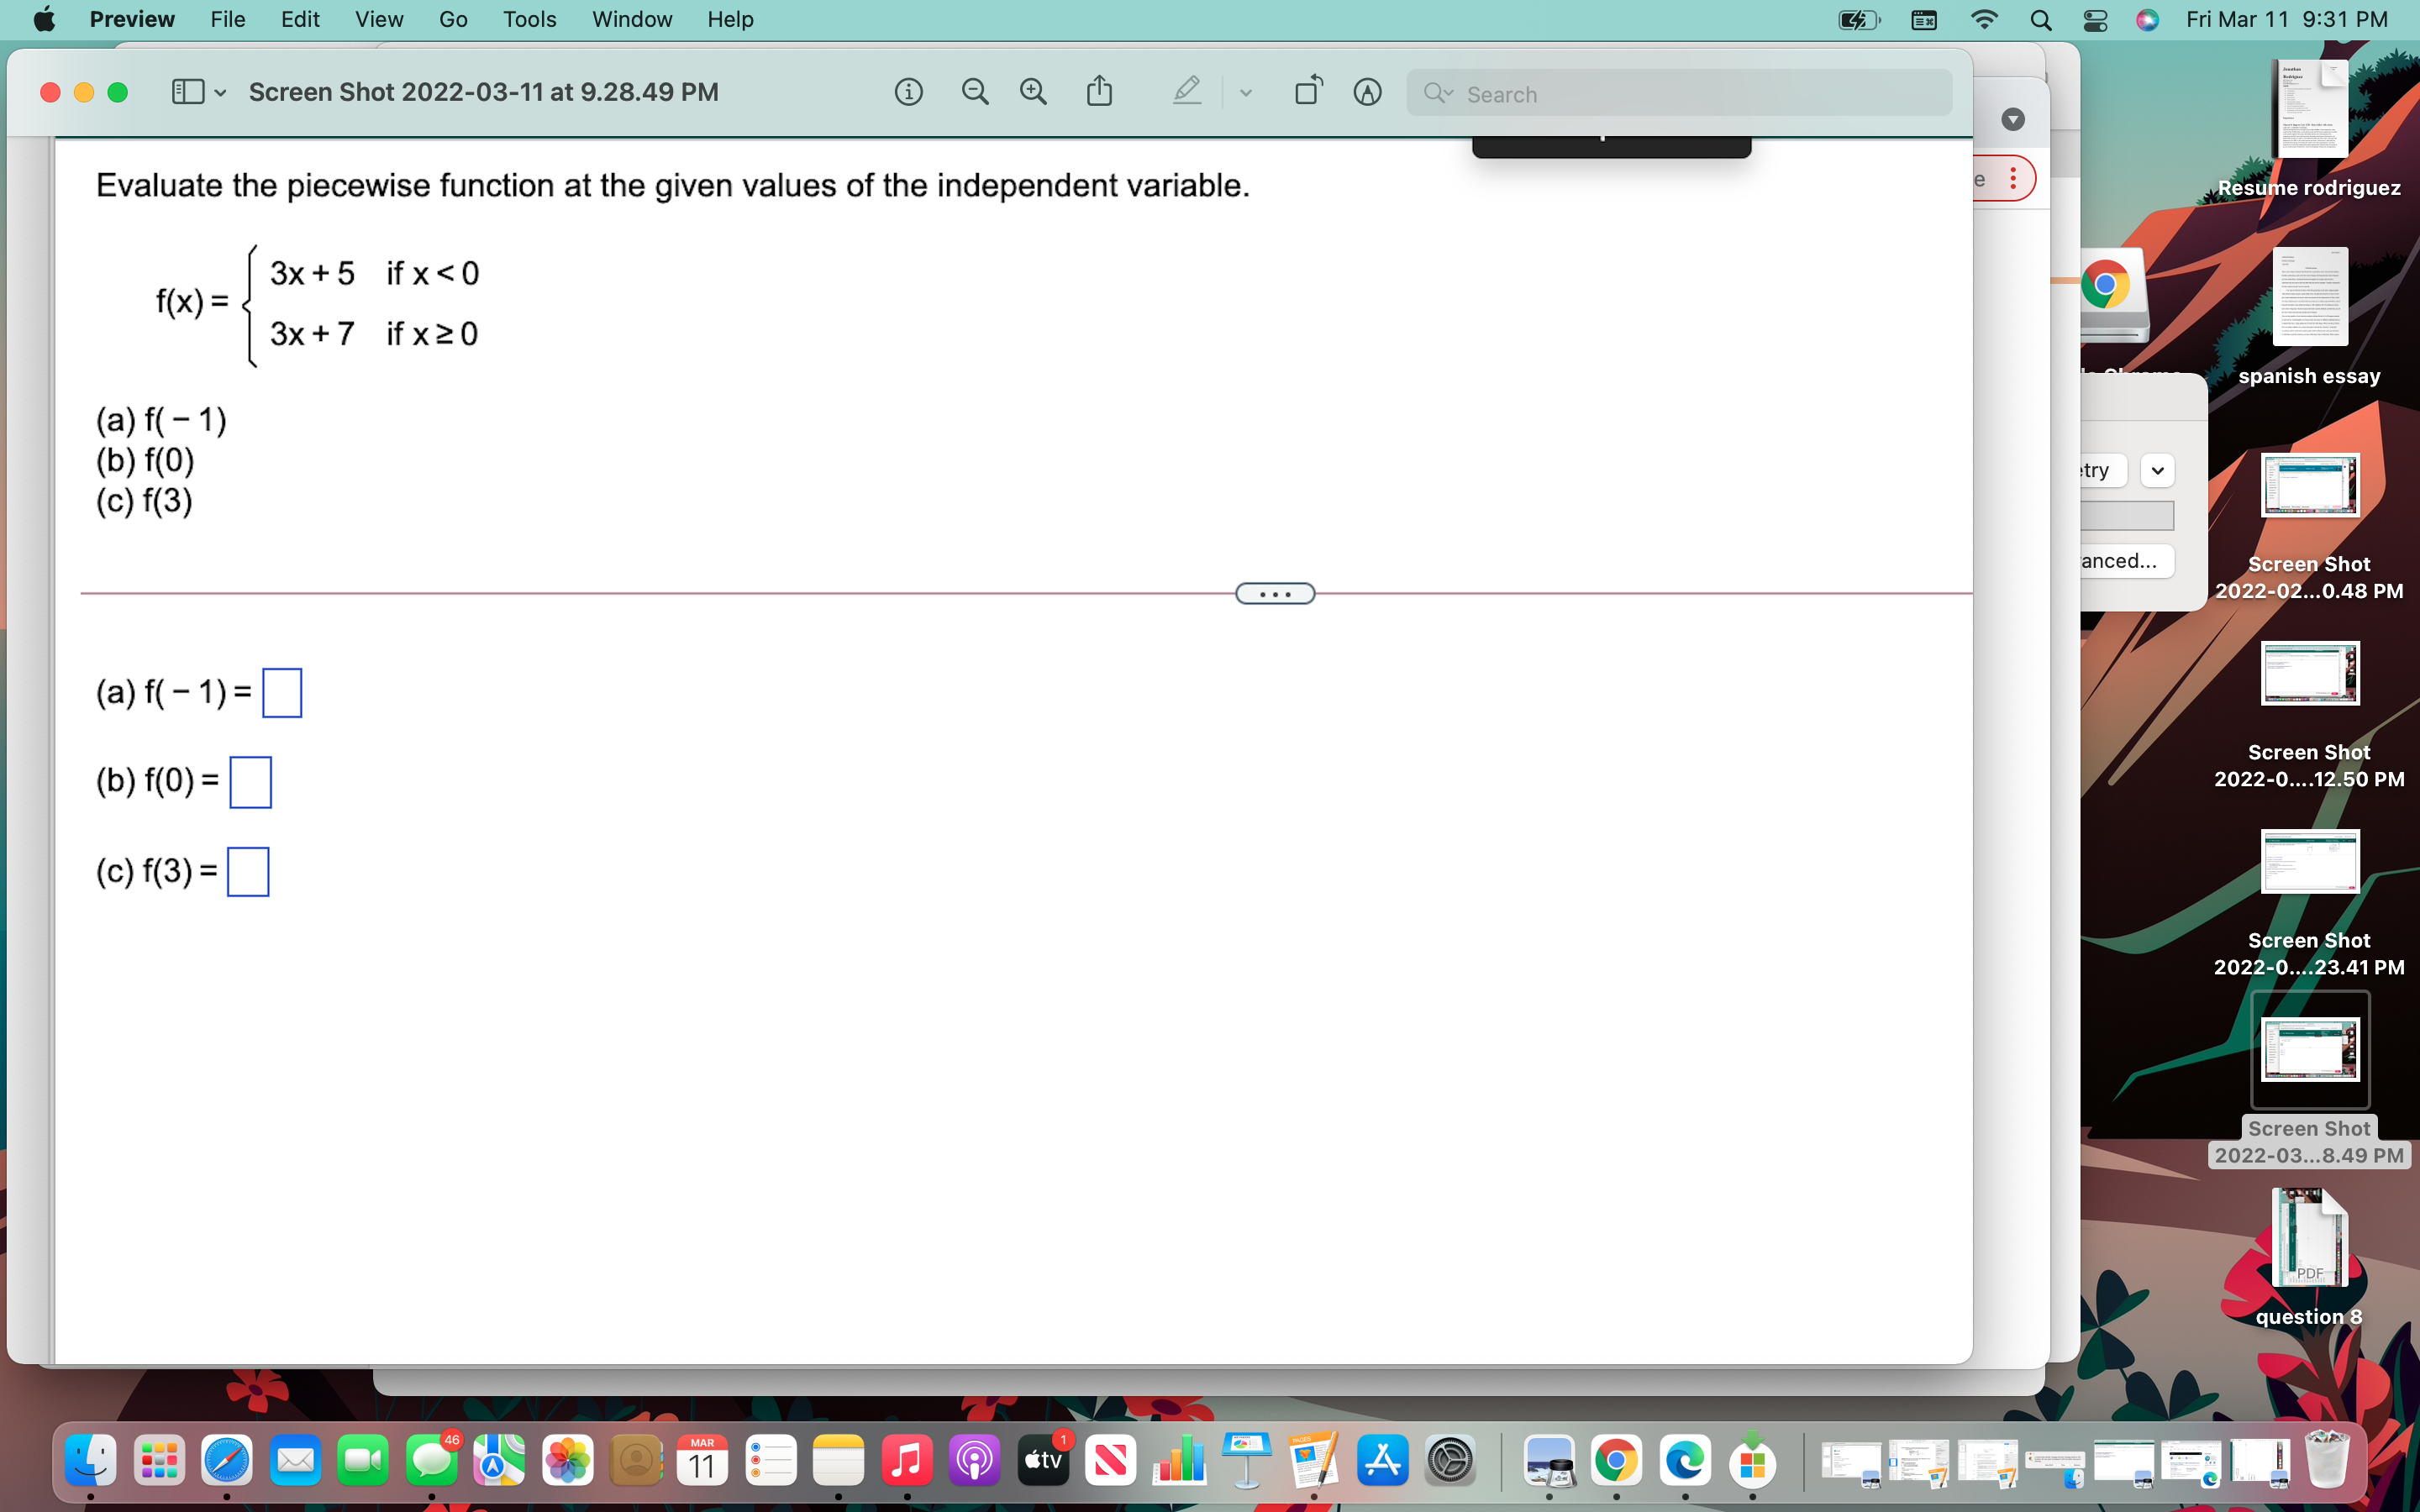Rotate the image with the rotate icon

tap(1308, 91)
